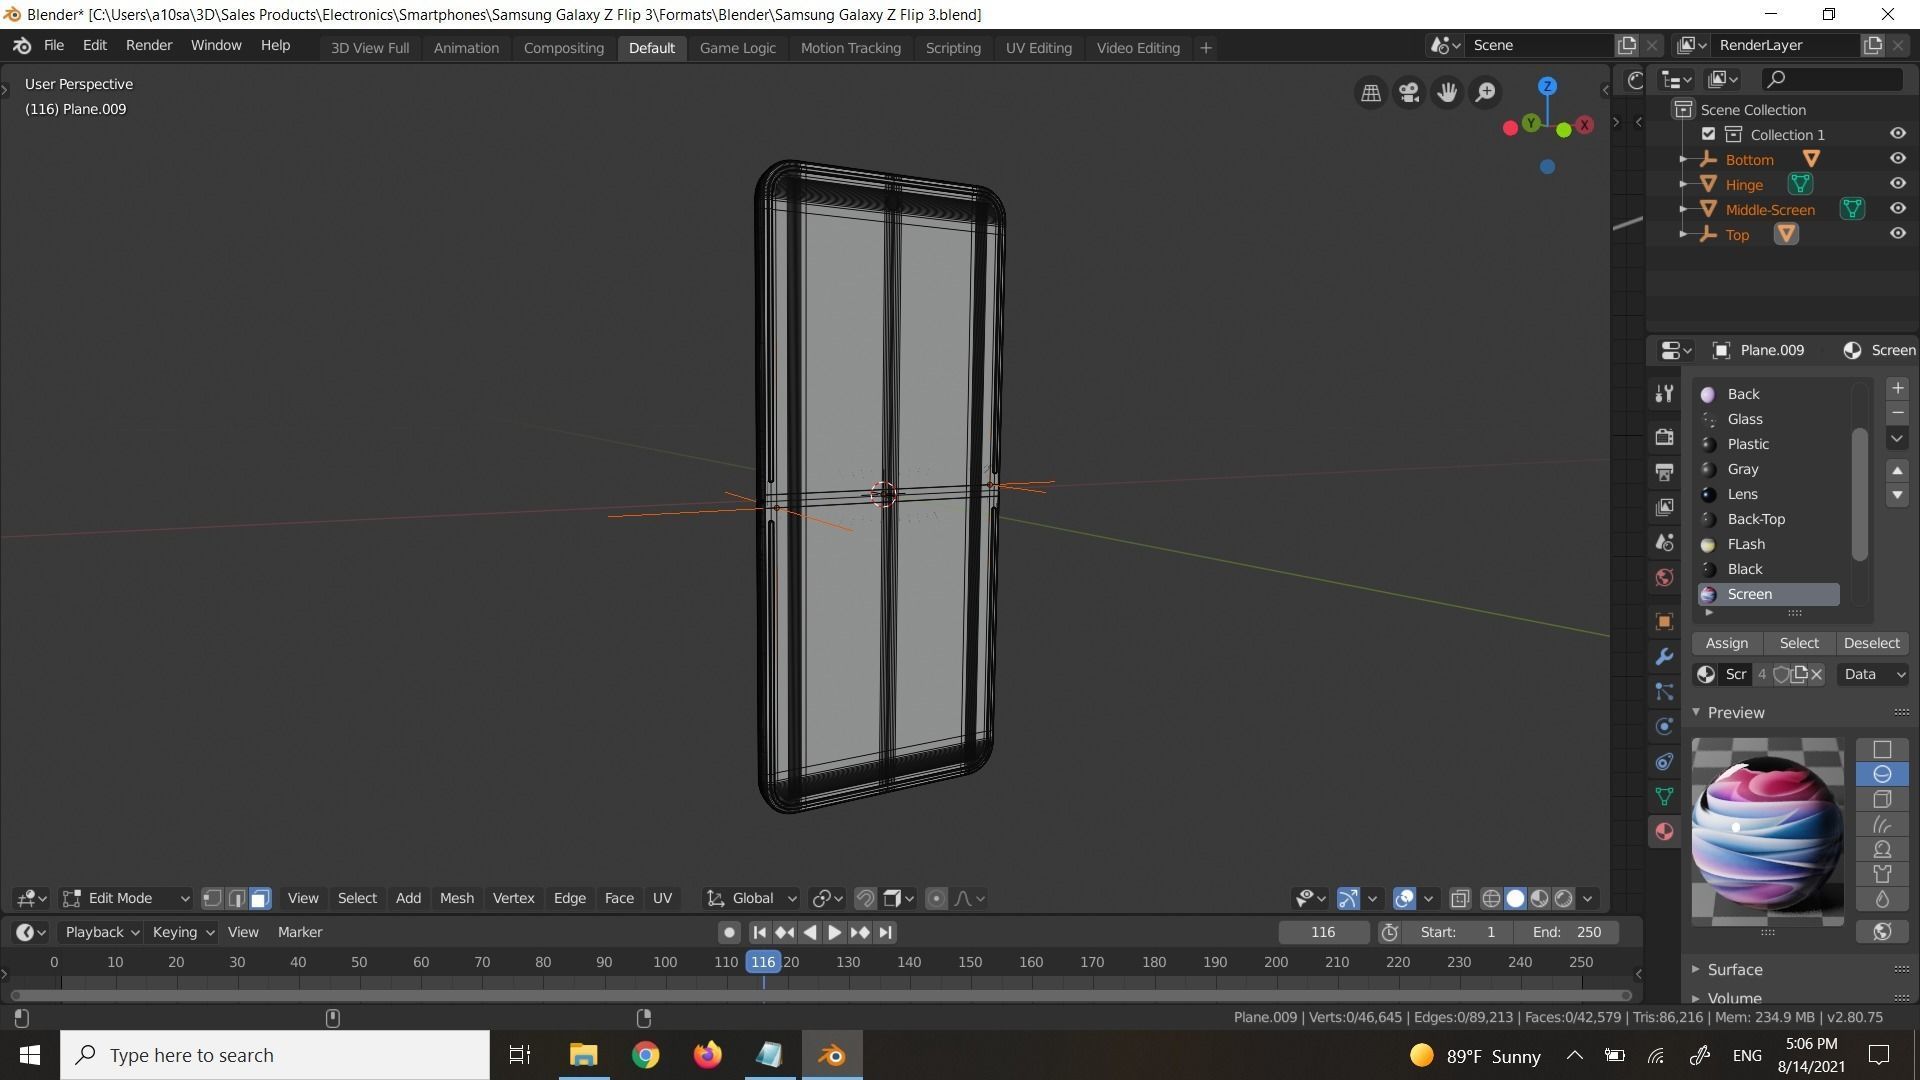Screen dimensions: 1920x1080
Task: Remove material slot with minus button
Action: 1897,413
